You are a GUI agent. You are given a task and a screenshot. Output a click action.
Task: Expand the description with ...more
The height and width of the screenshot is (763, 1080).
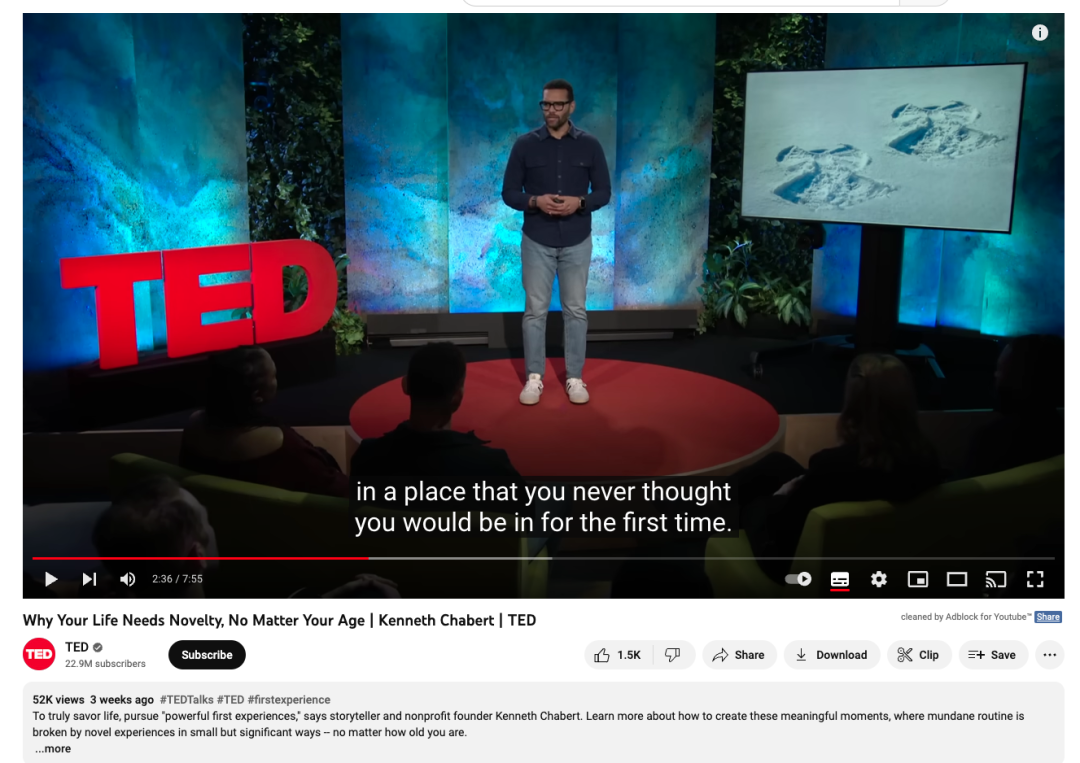tap(53, 749)
